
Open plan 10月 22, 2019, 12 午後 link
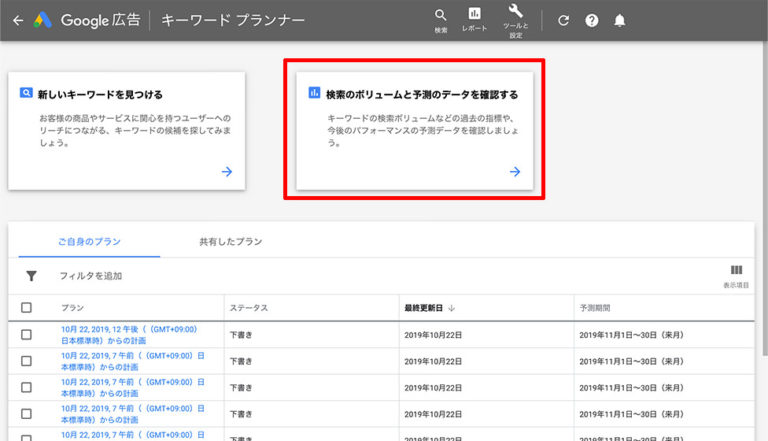tap(129, 335)
